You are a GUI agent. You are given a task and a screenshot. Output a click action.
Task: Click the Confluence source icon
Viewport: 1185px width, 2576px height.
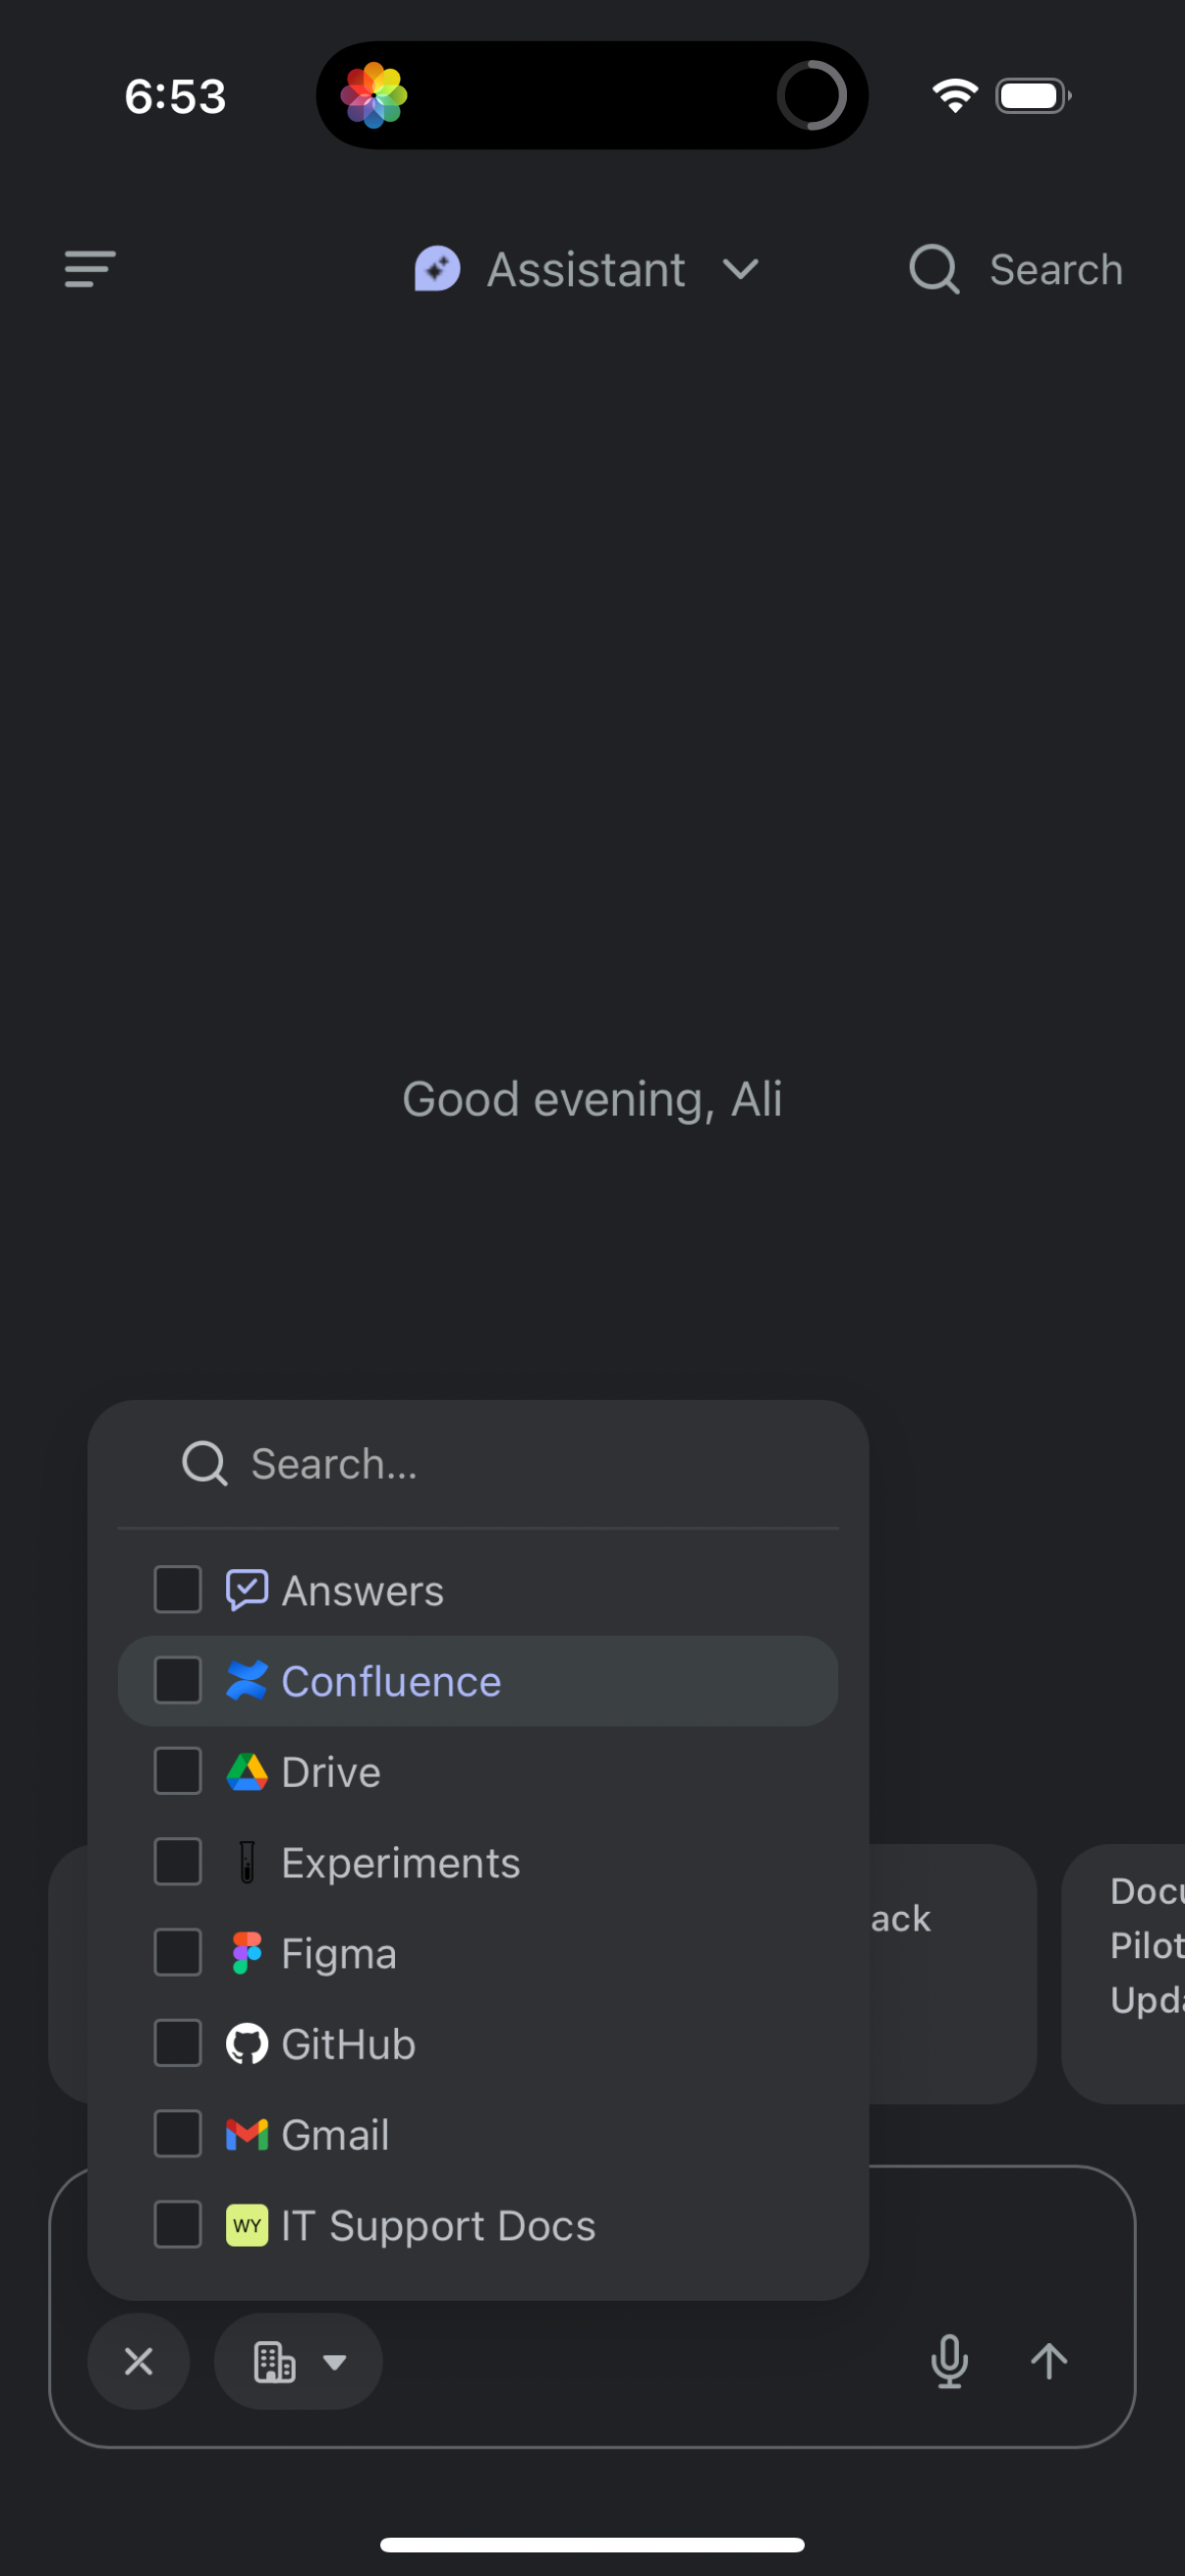(246, 1681)
